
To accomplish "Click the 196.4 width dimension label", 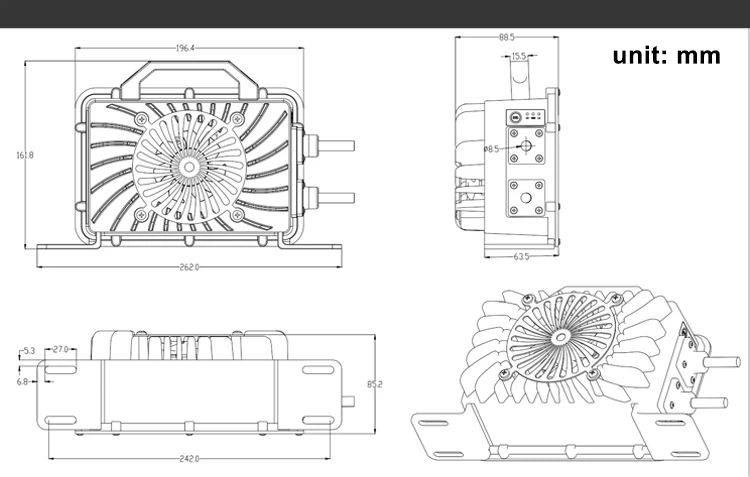I will point(186,48).
